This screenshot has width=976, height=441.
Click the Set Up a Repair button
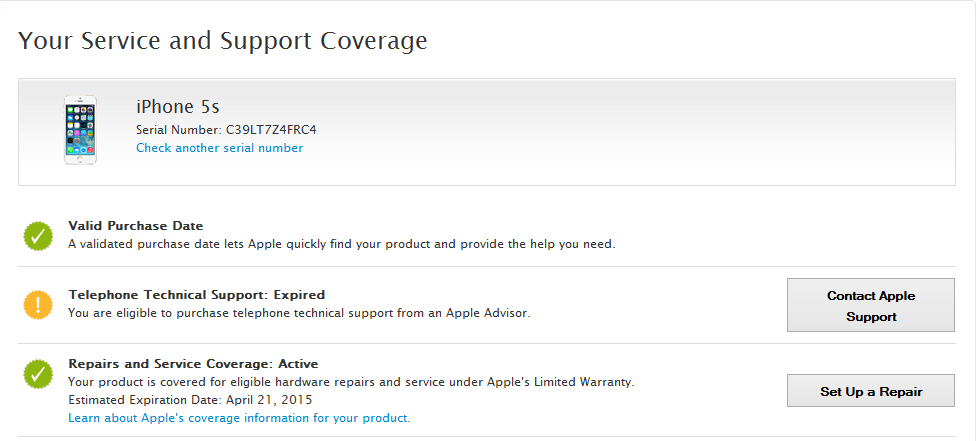[x=871, y=391]
